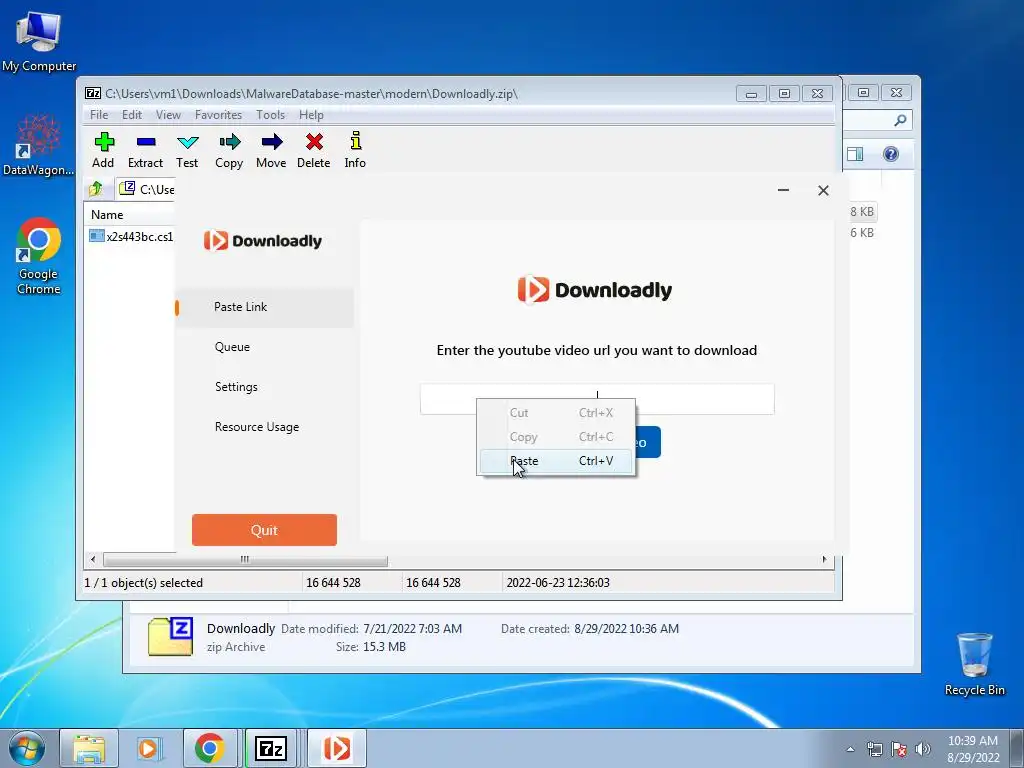Viewport: 1024px width, 768px height.
Task: Close the Downloadly window
Action: point(824,190)
